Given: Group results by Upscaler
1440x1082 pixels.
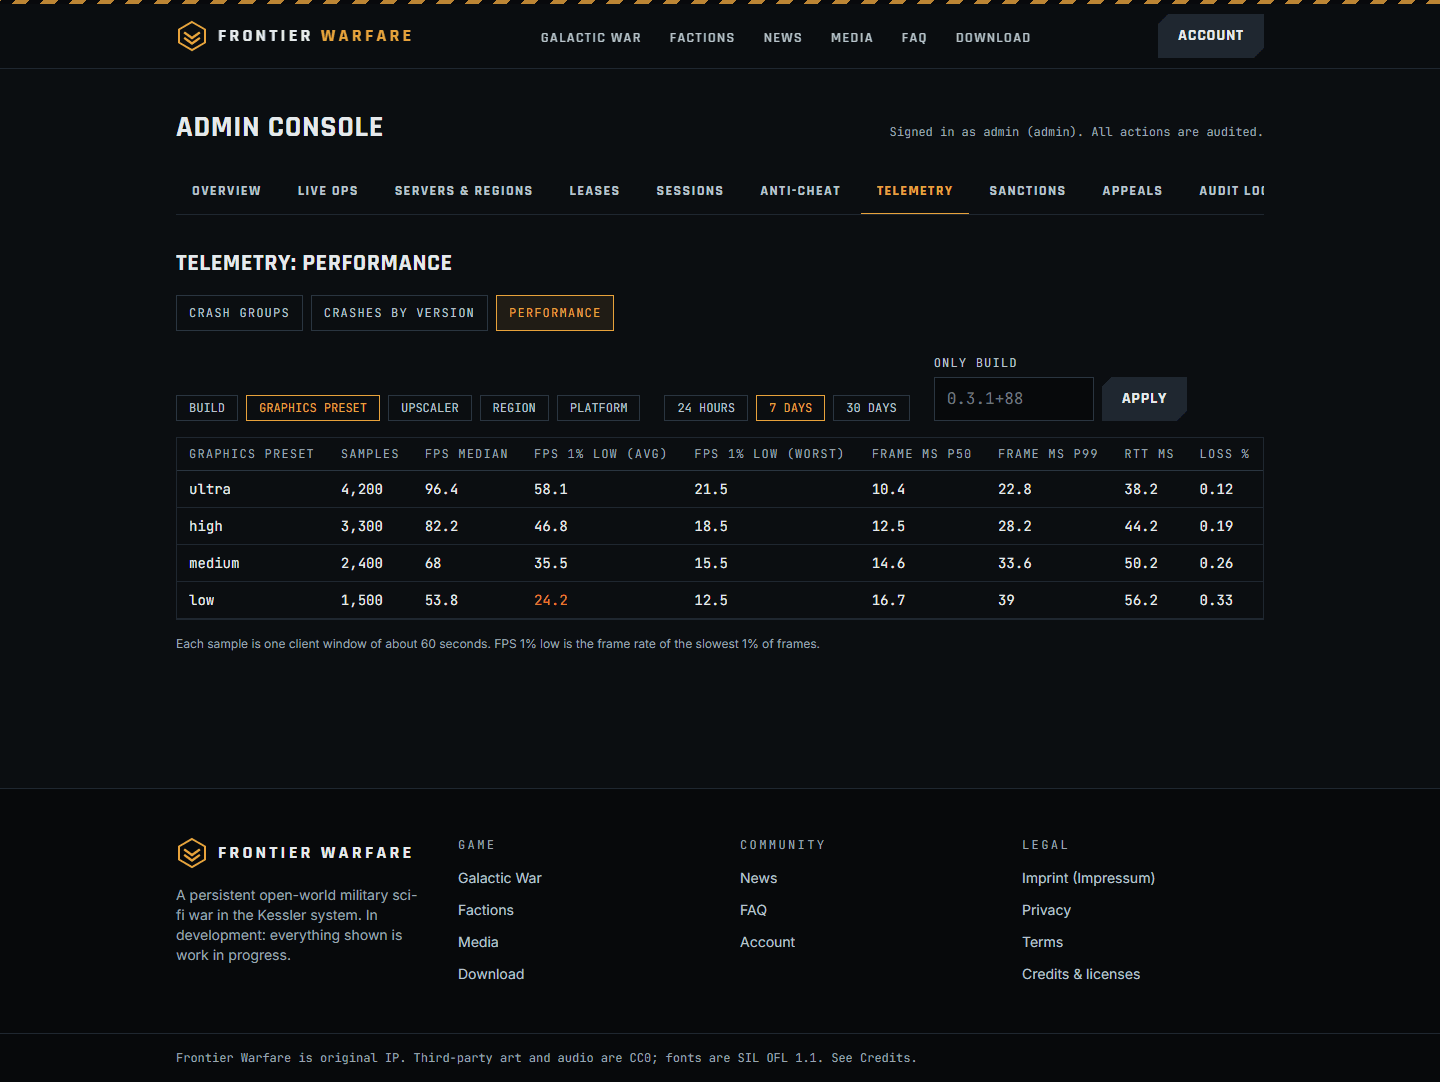Looking at the screenshot, I should click(430, 408).
